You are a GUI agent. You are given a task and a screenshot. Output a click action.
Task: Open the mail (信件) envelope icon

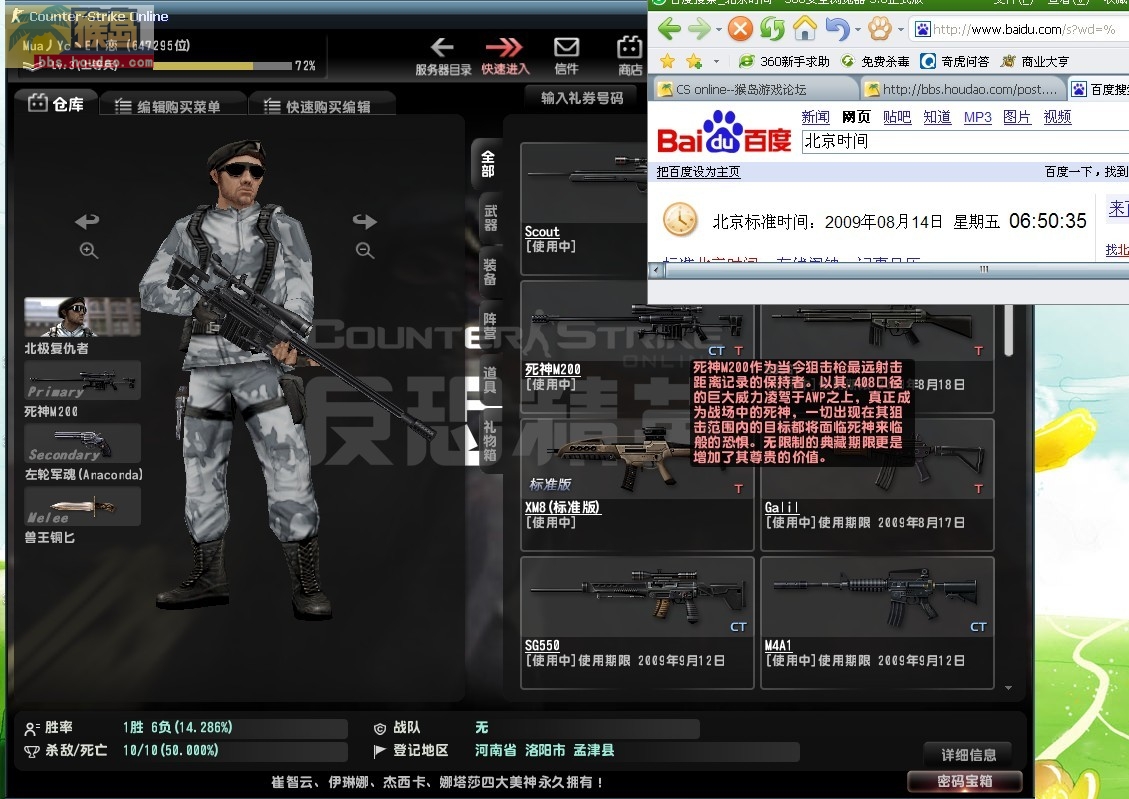pyautogui.click(x=567, y=48)
